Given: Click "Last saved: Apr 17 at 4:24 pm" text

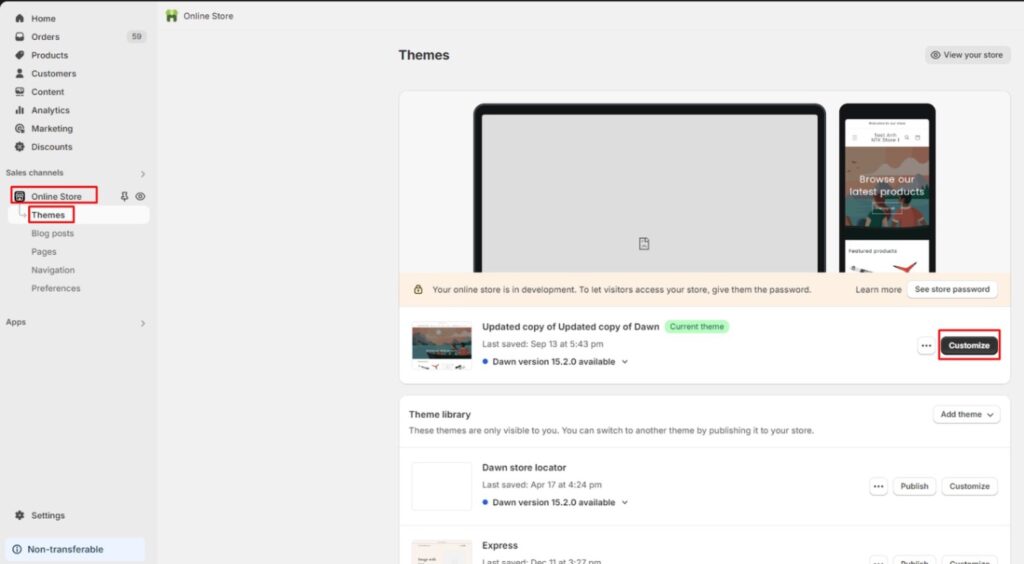Looking at the screenshot, I should [541, 485].
